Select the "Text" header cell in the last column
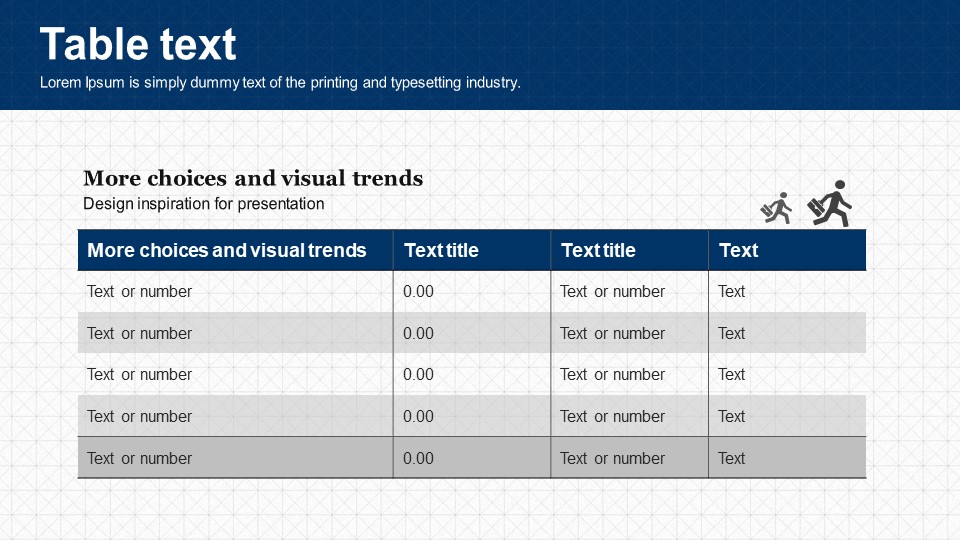Viewport: 960px width, 540px height. 738,250
